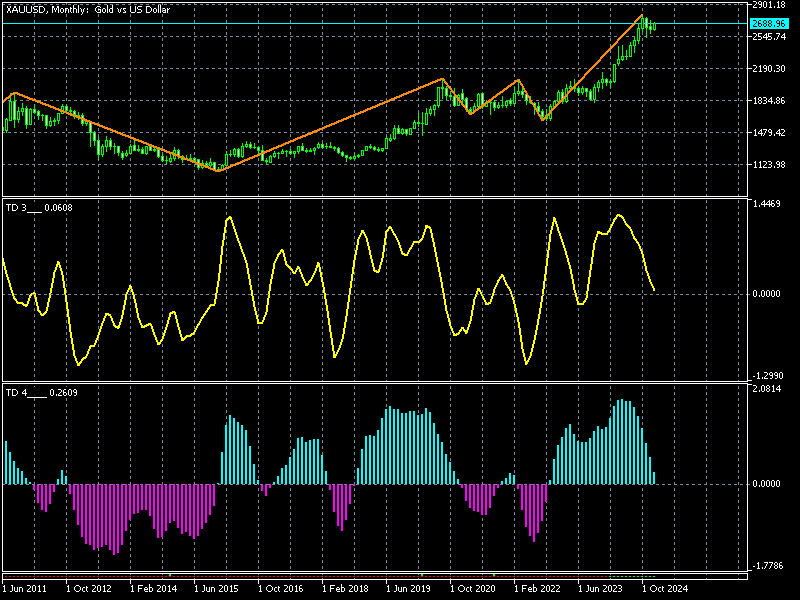Click the 1 Feb 2014 date label
Screen dimensions: 800x600
[x=154, y=588]
